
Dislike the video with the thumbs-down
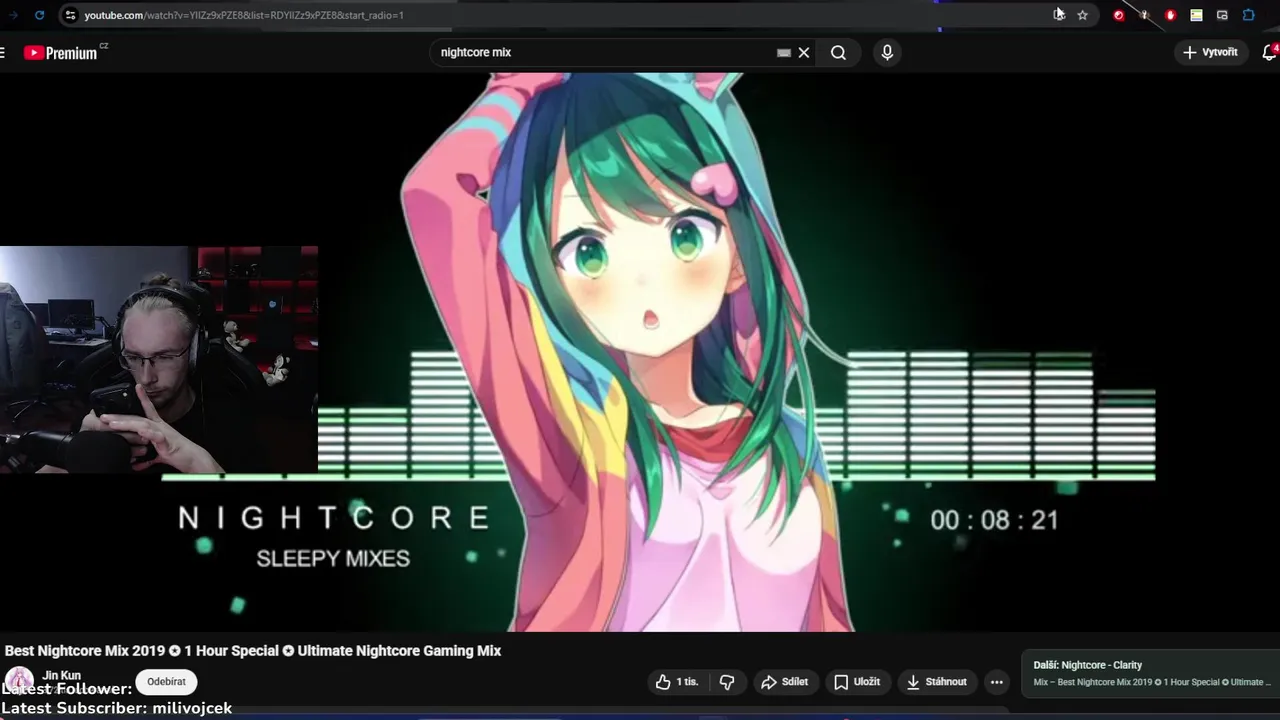727,682
